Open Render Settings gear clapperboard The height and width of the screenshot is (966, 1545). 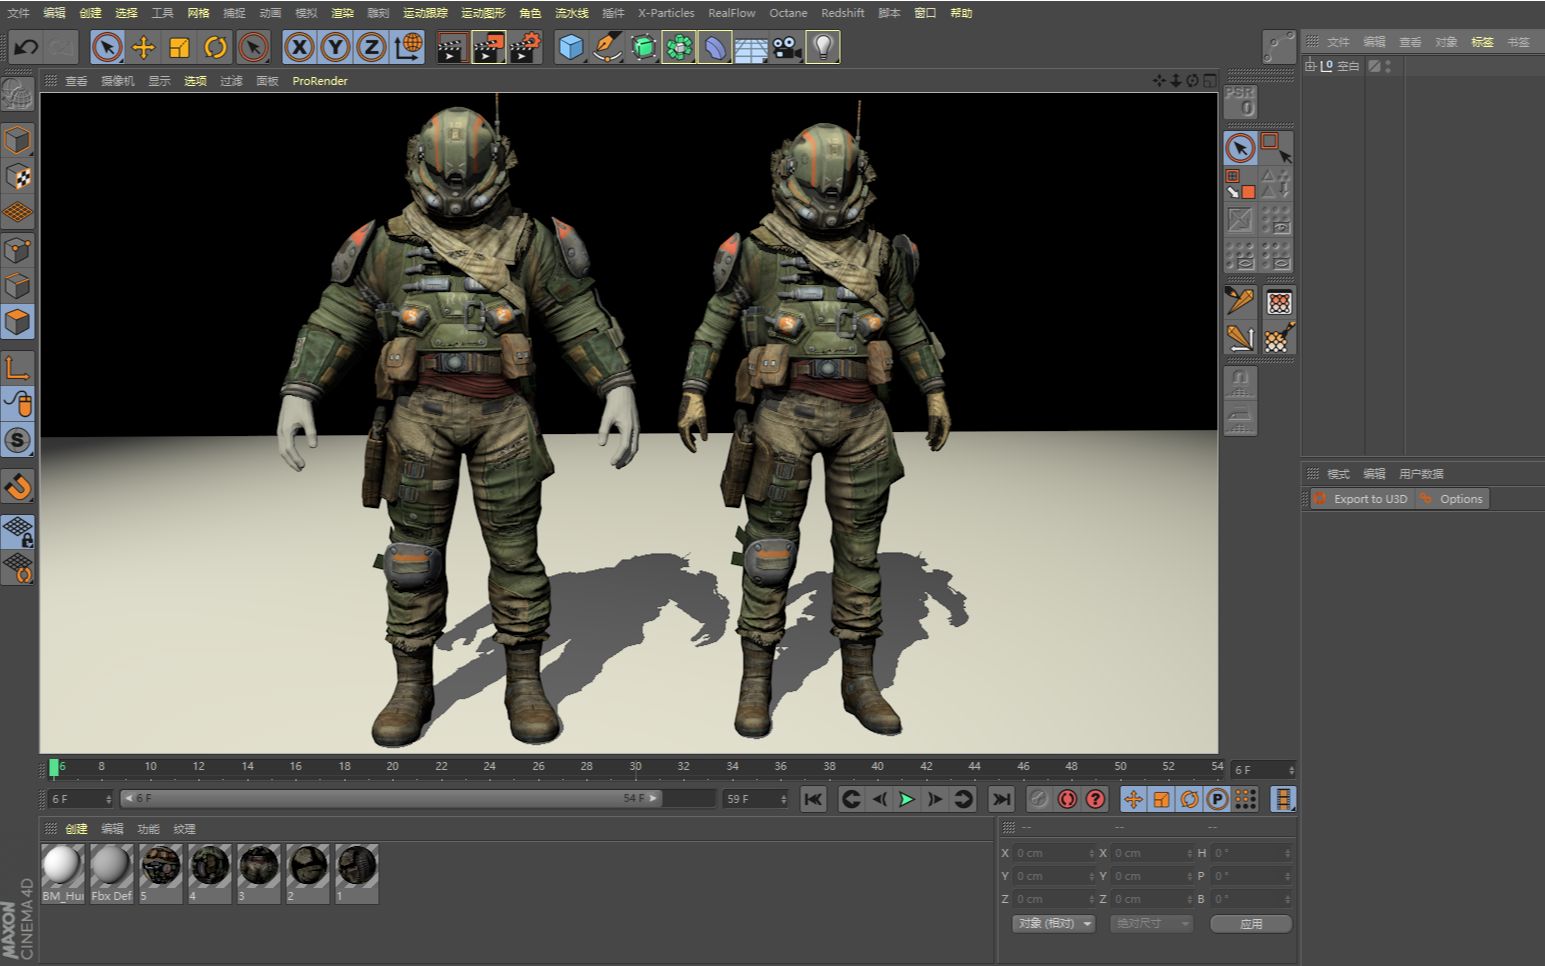tap(525, 47)
